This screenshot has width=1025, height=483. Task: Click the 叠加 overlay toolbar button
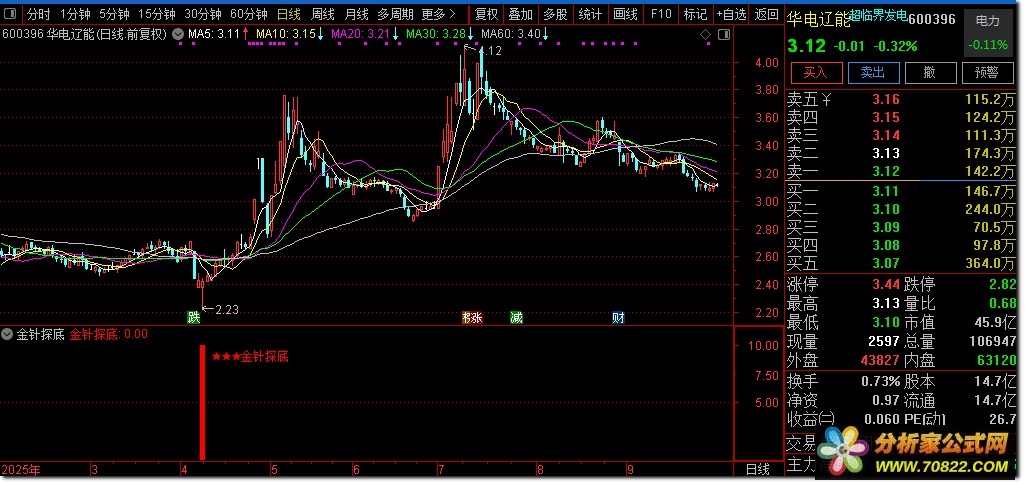click(x=521, y=14)
